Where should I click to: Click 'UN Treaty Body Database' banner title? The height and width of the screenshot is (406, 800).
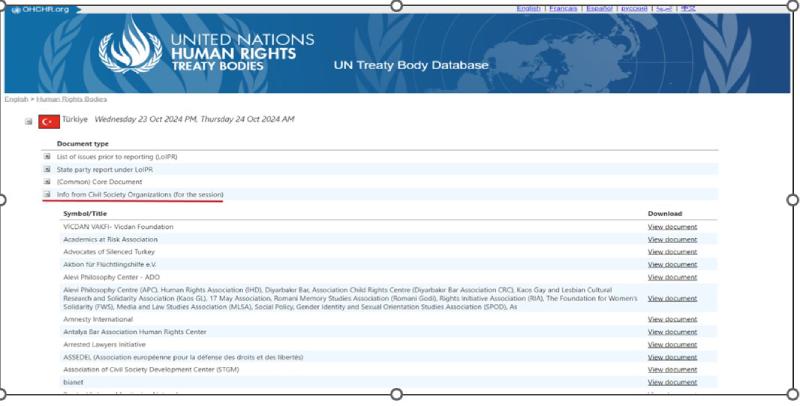(x=411, y=65)
